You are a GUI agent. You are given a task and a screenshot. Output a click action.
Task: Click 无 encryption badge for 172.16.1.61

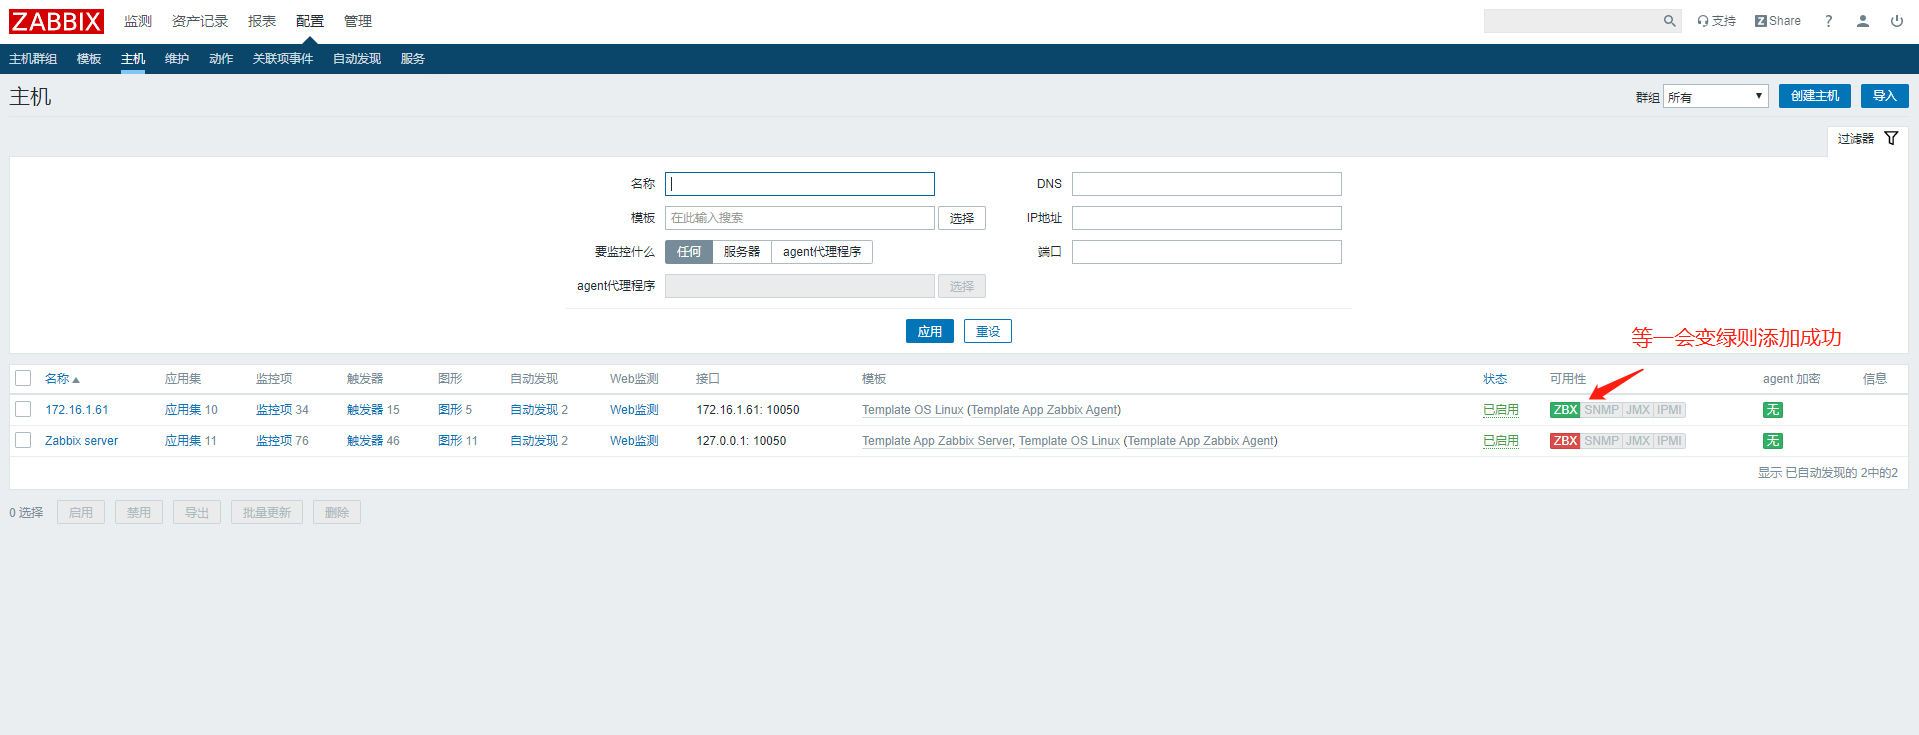click(x=1773, y=410)
